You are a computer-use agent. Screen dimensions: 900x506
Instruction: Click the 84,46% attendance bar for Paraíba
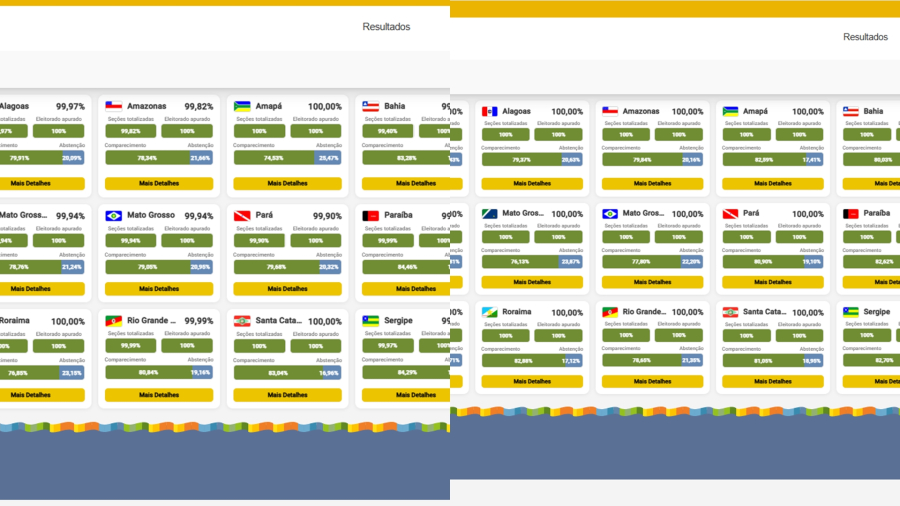pos(406,267)
